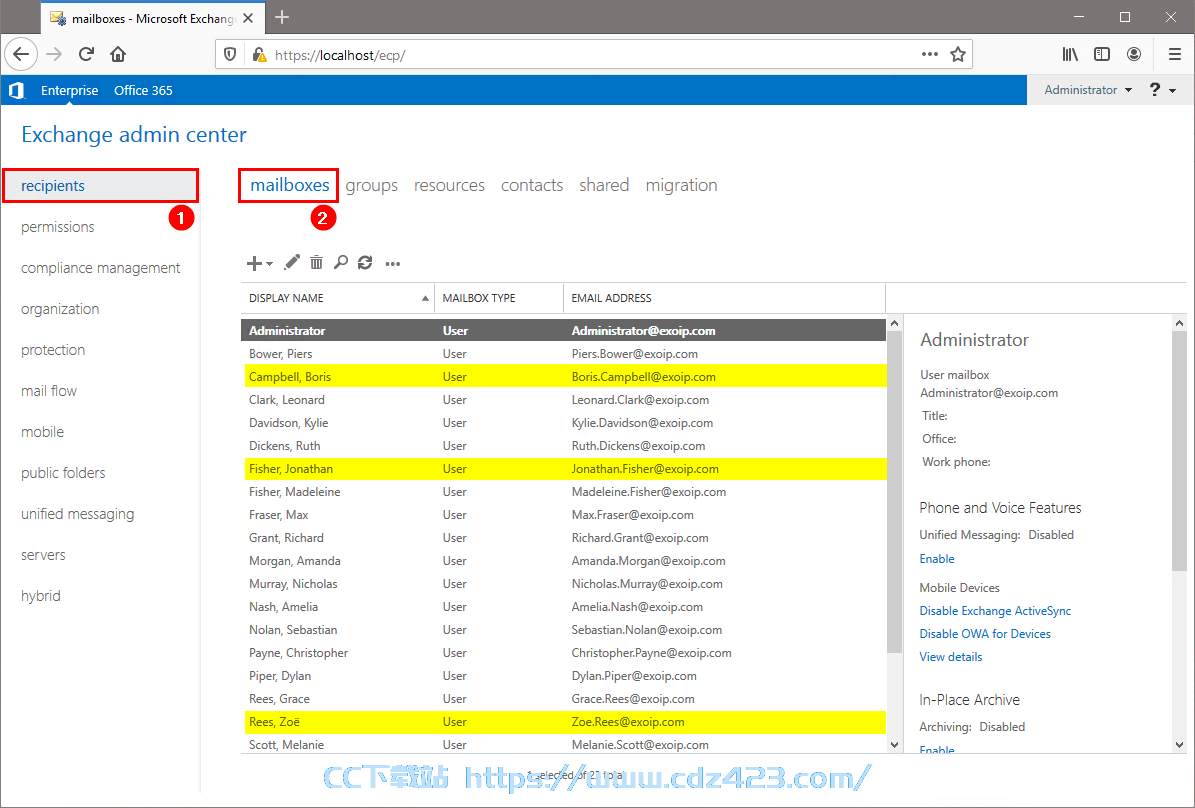Search mailboxes with magnifier icon
This screenshot has height=808, width=1195.
pos(341,263)
